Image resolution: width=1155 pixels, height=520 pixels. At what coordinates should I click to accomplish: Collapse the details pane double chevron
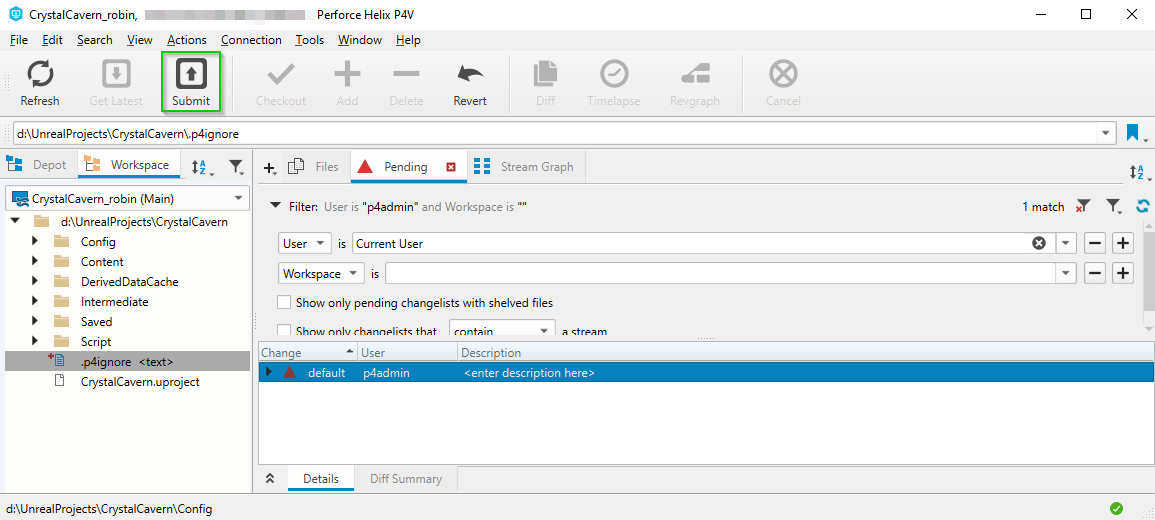270,479
